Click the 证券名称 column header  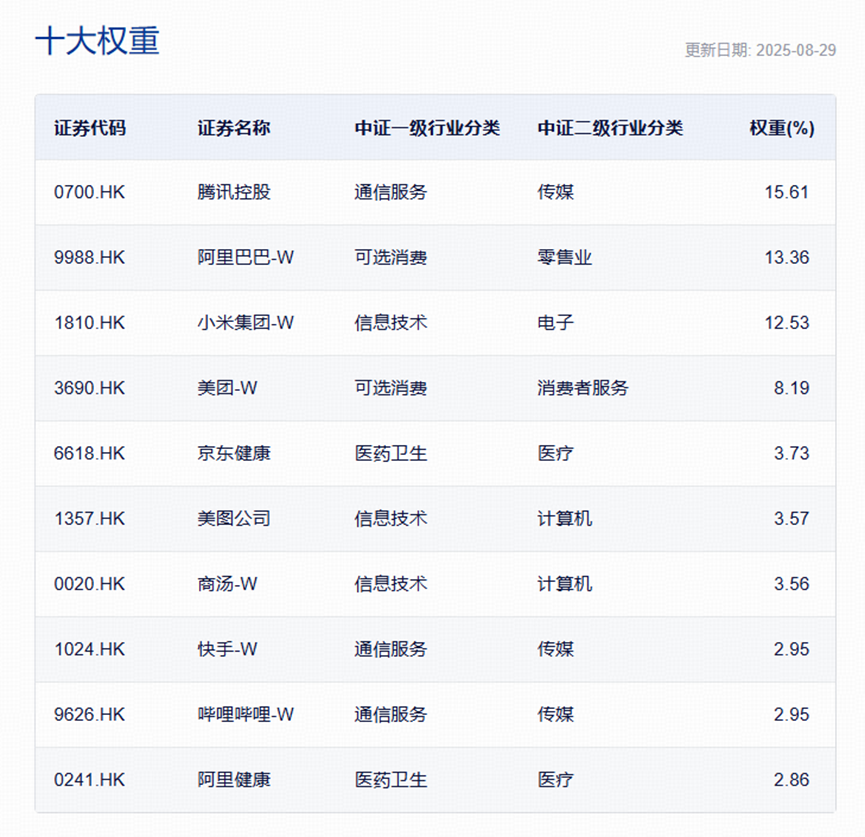[234, 128]
